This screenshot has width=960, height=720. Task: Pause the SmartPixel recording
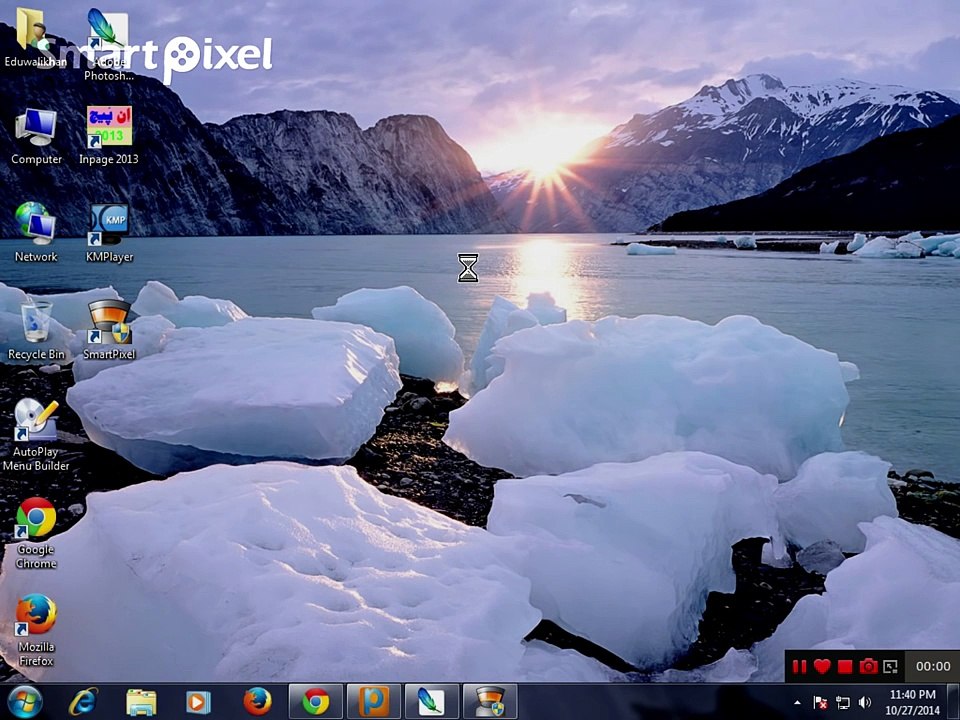pyautogui.click(x=799, y=667)
